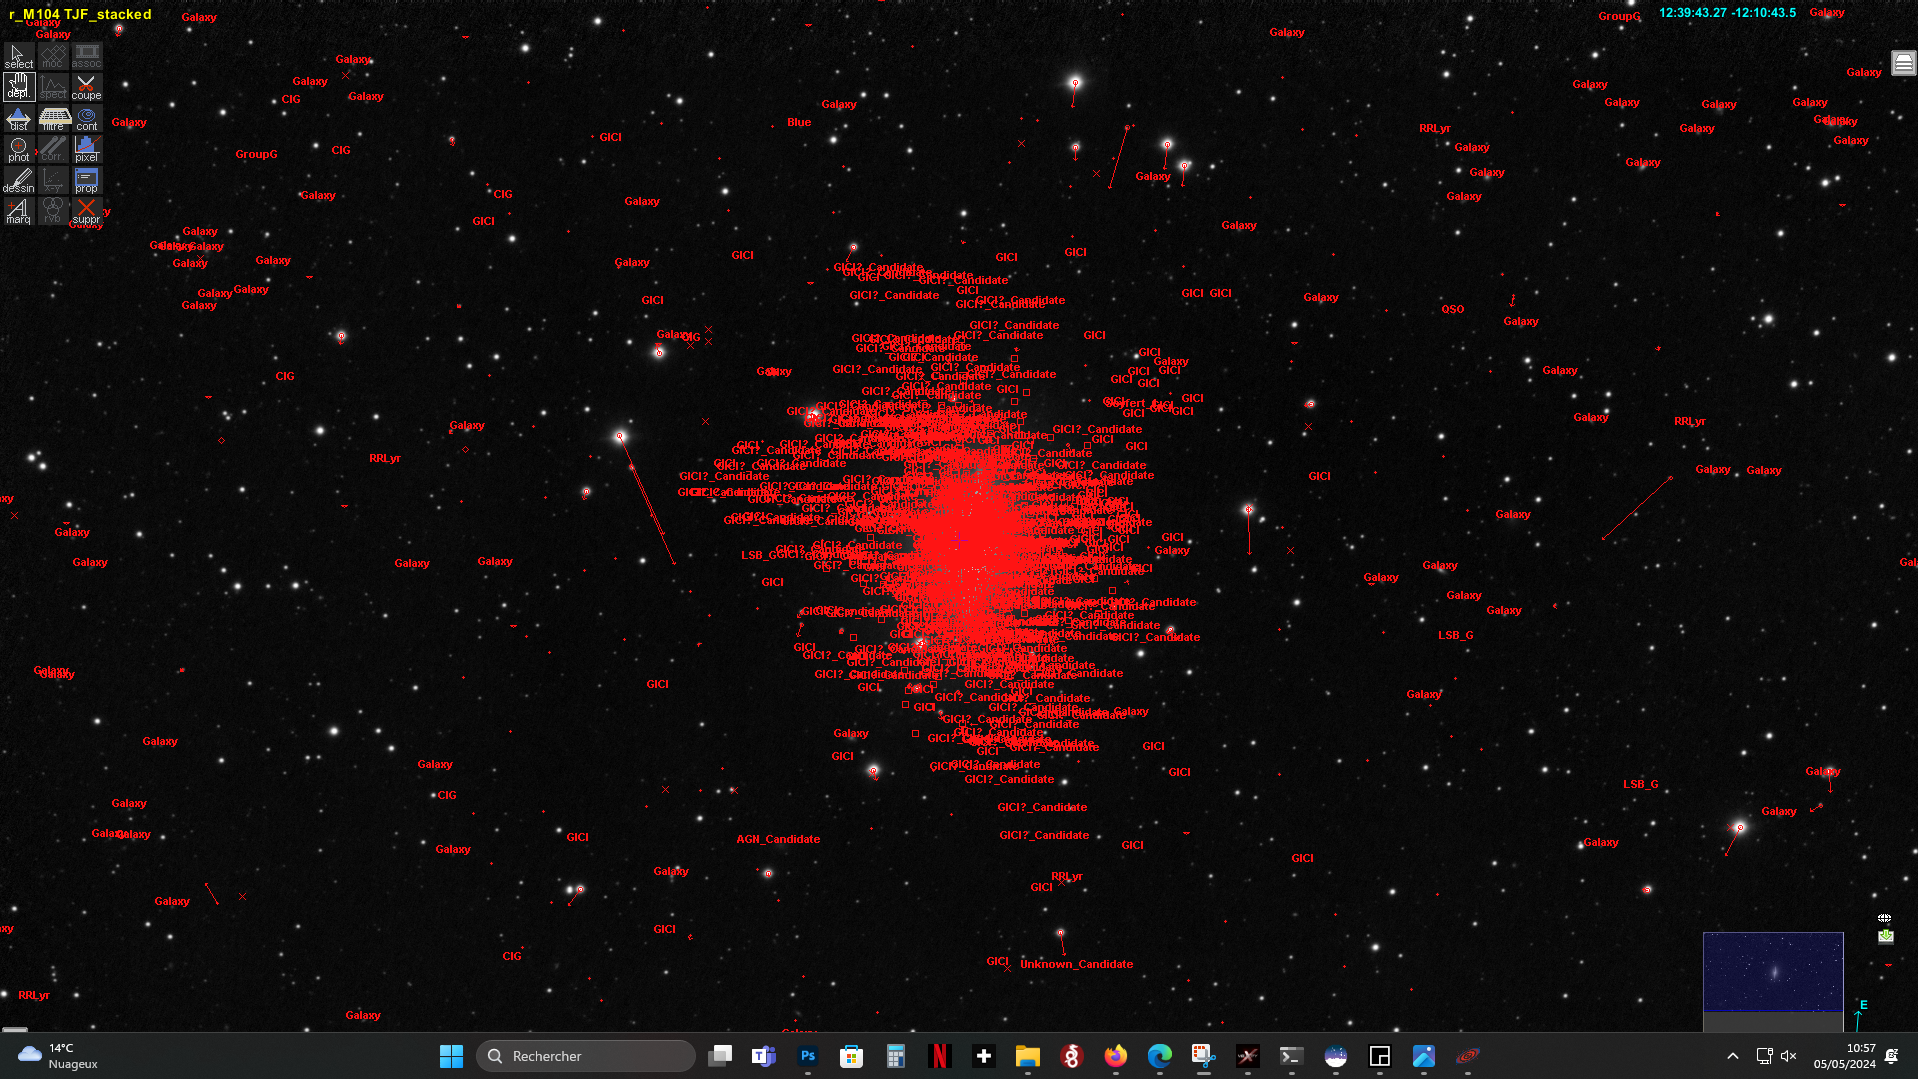The height and width of the screenshot is (1079, 1918).
Task: Click the Rechercher search box in taskbar
Action: point(586,1056)
